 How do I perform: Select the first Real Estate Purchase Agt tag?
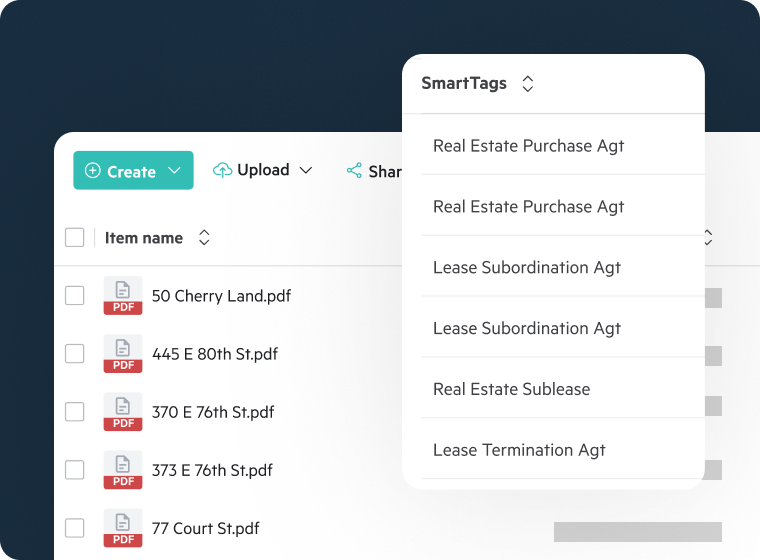click(528, 146)
